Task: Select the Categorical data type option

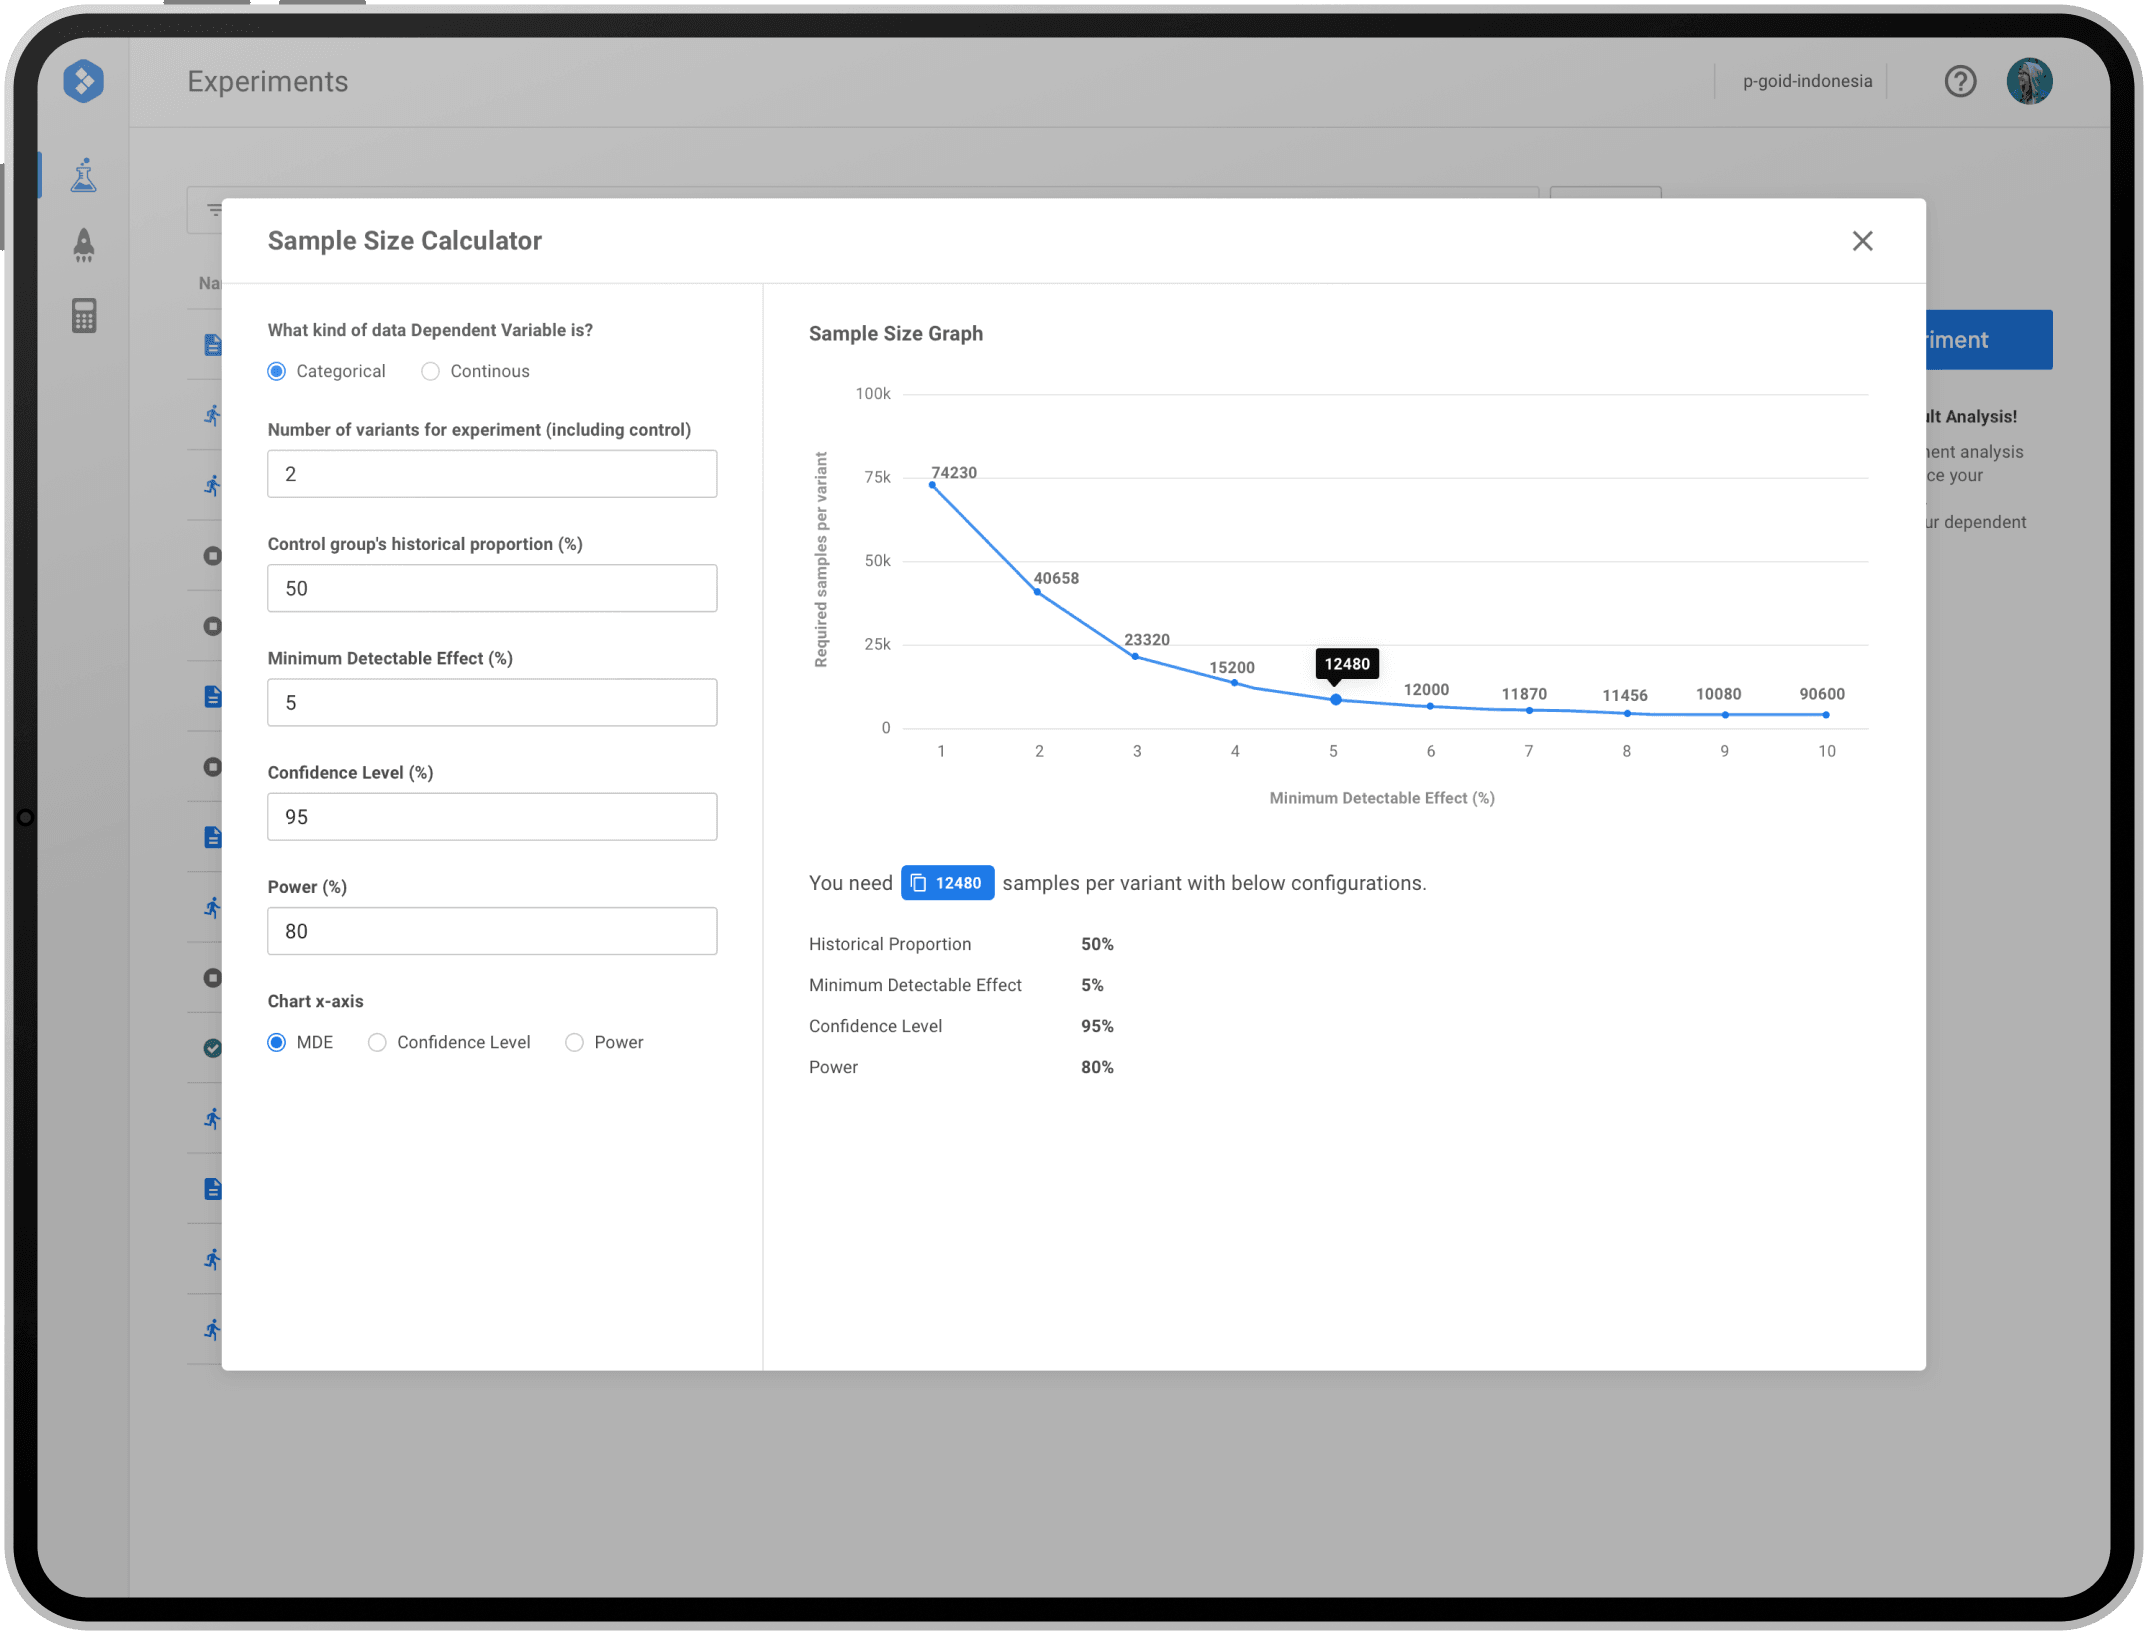Action: (277, 371)
